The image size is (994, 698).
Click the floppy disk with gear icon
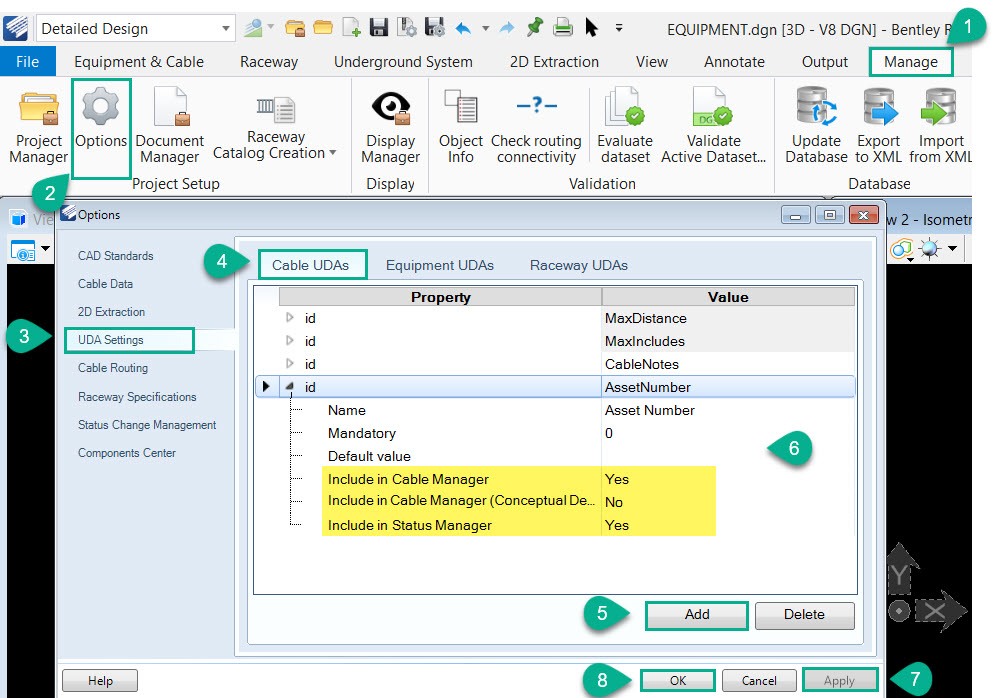tap(435, 28)
